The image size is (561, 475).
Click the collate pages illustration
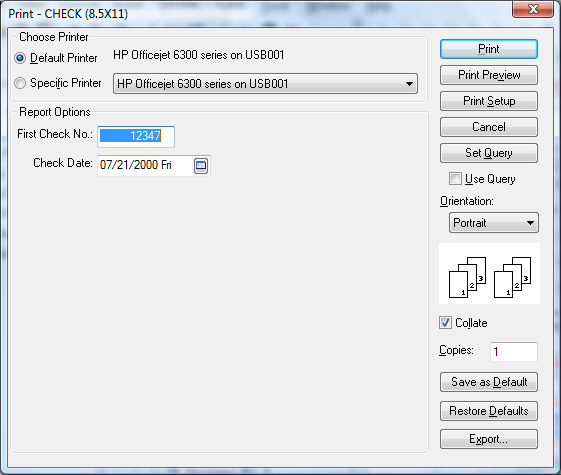[489, 274]
